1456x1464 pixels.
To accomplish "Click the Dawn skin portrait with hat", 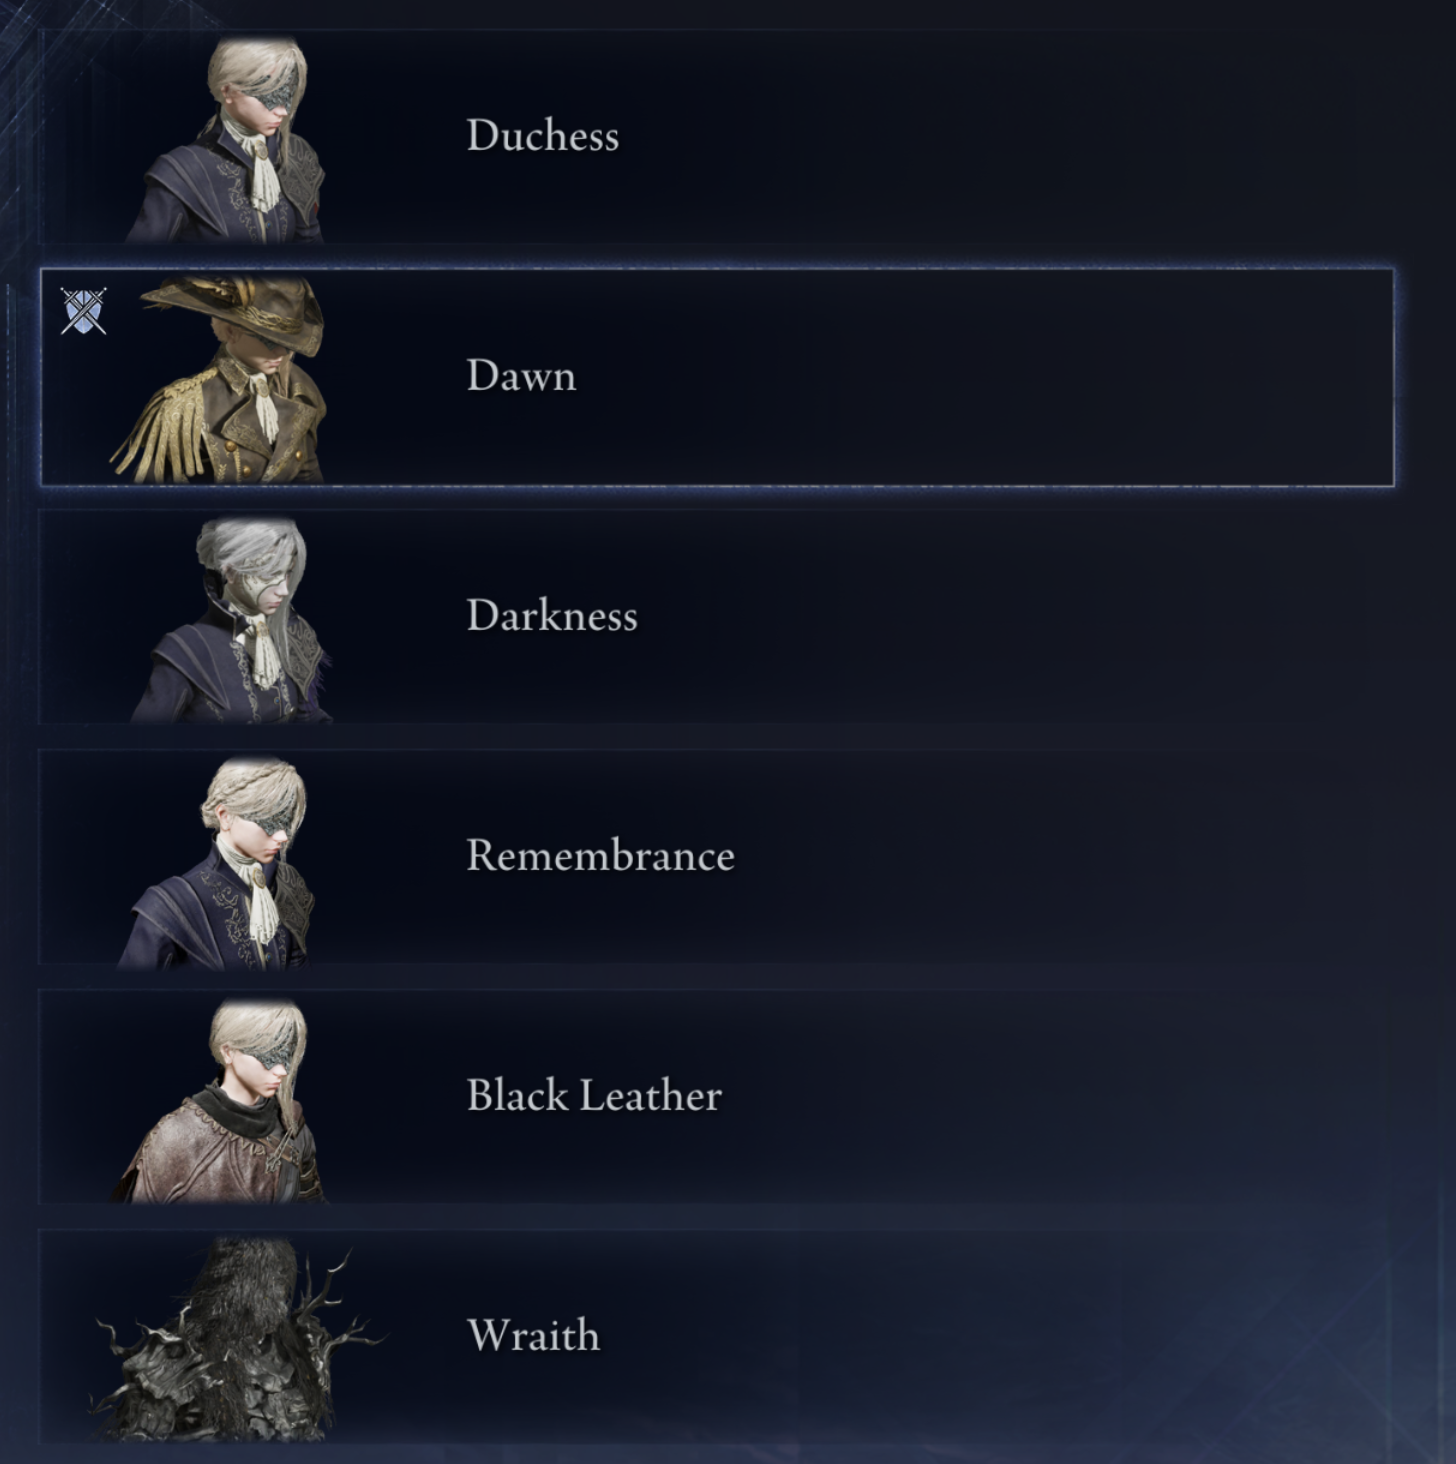I will click(220, 379).
